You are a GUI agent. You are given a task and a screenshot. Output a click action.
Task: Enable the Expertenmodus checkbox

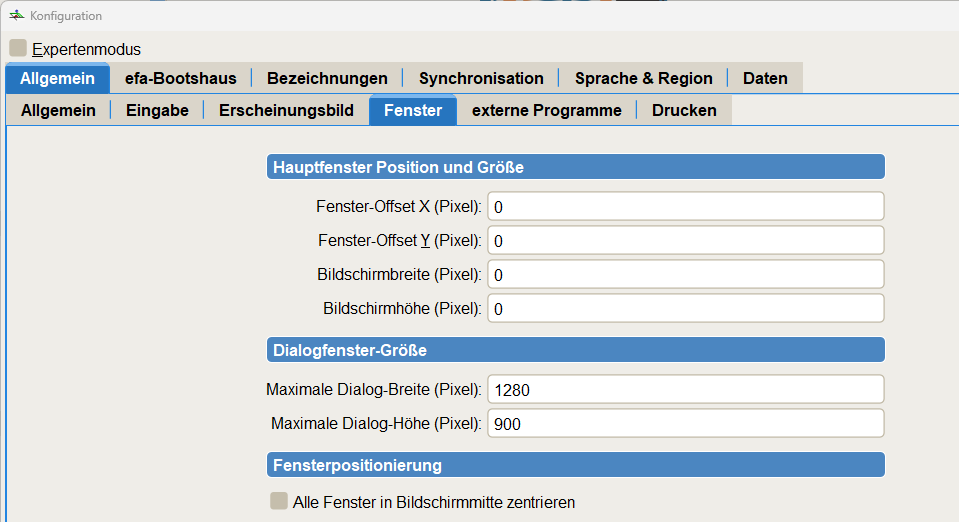coord(18,48)
